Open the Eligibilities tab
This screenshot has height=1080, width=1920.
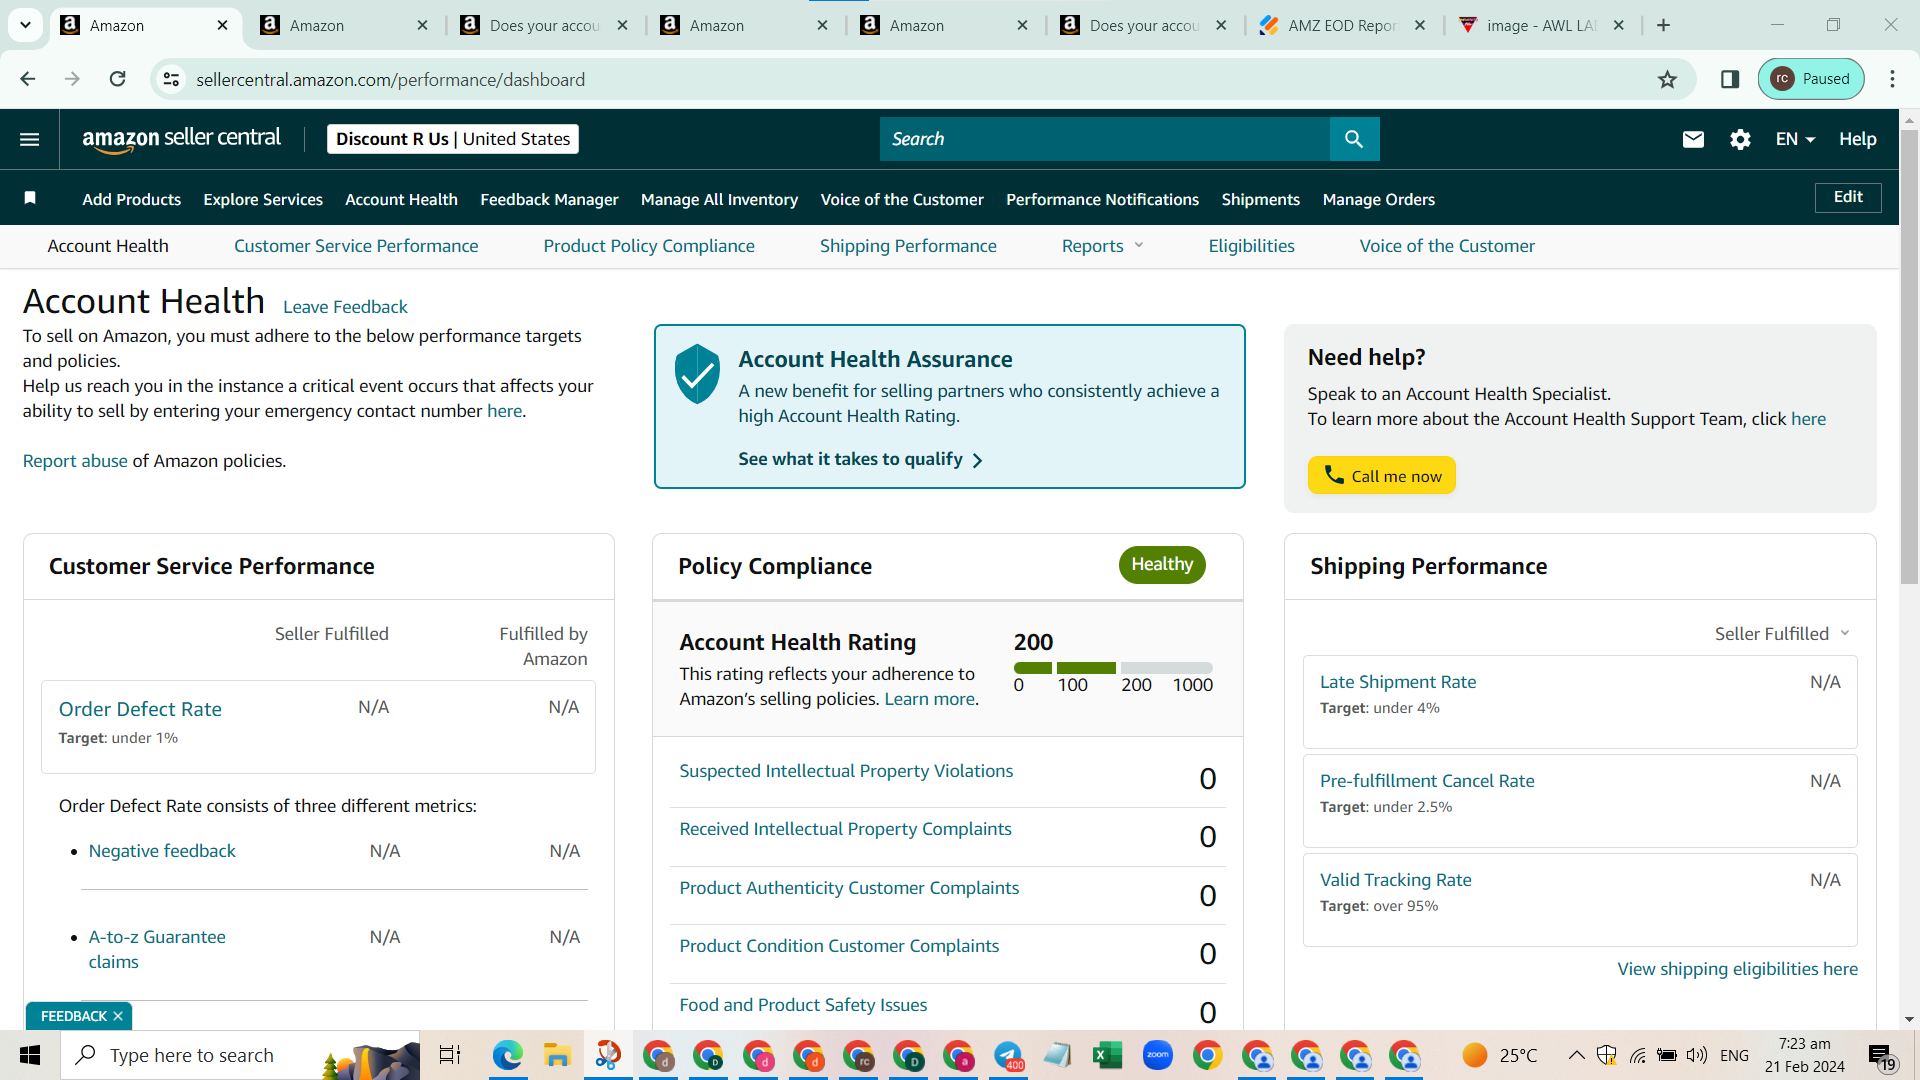[1251, 246]
